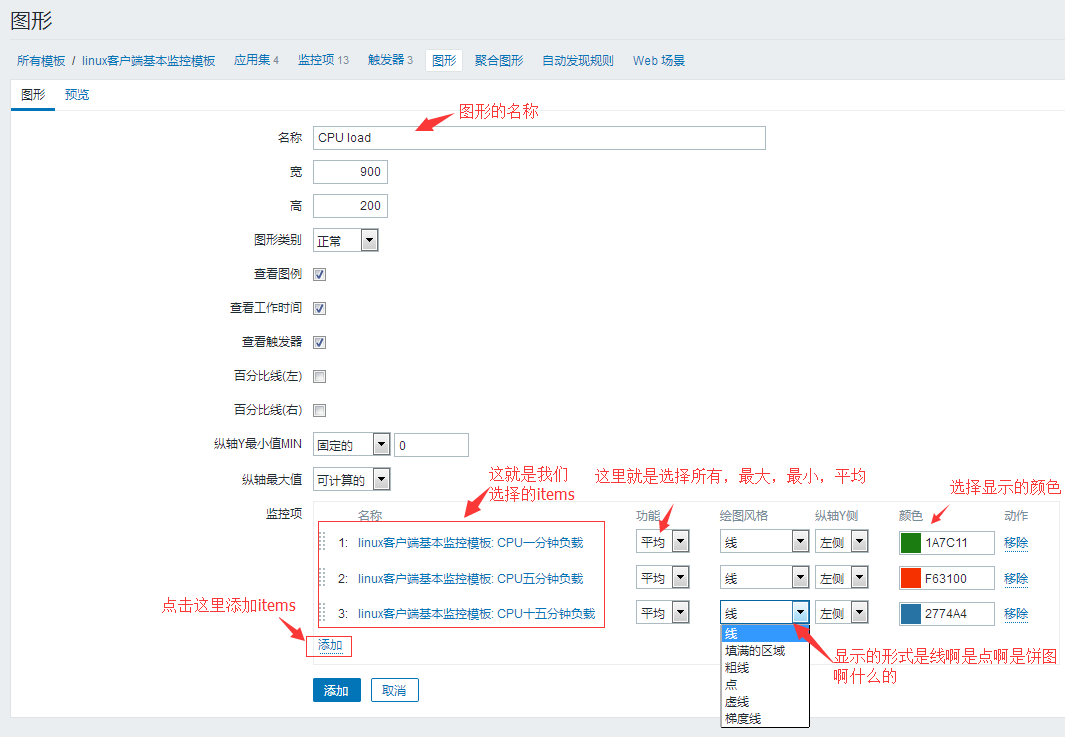This screenshot has width=1065, height=737.
Task: Go to the 监控项 tab
Action: [322, 60]
